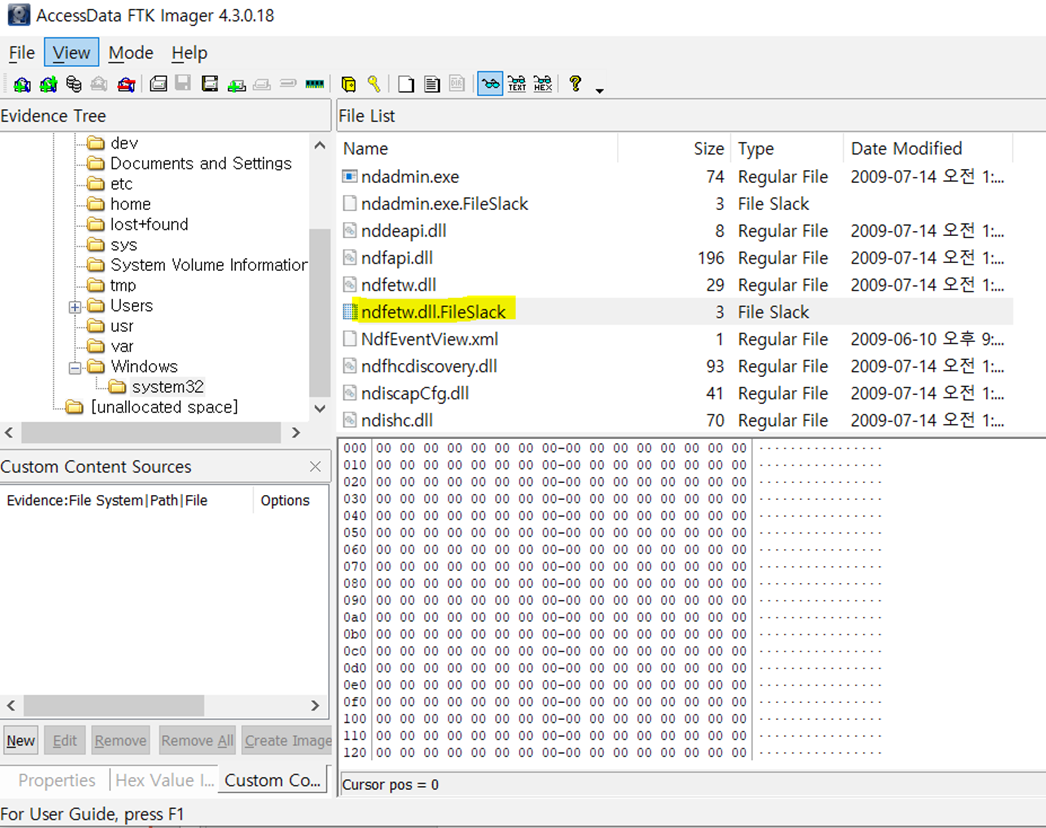Click the Edit button

coord(65,741)
